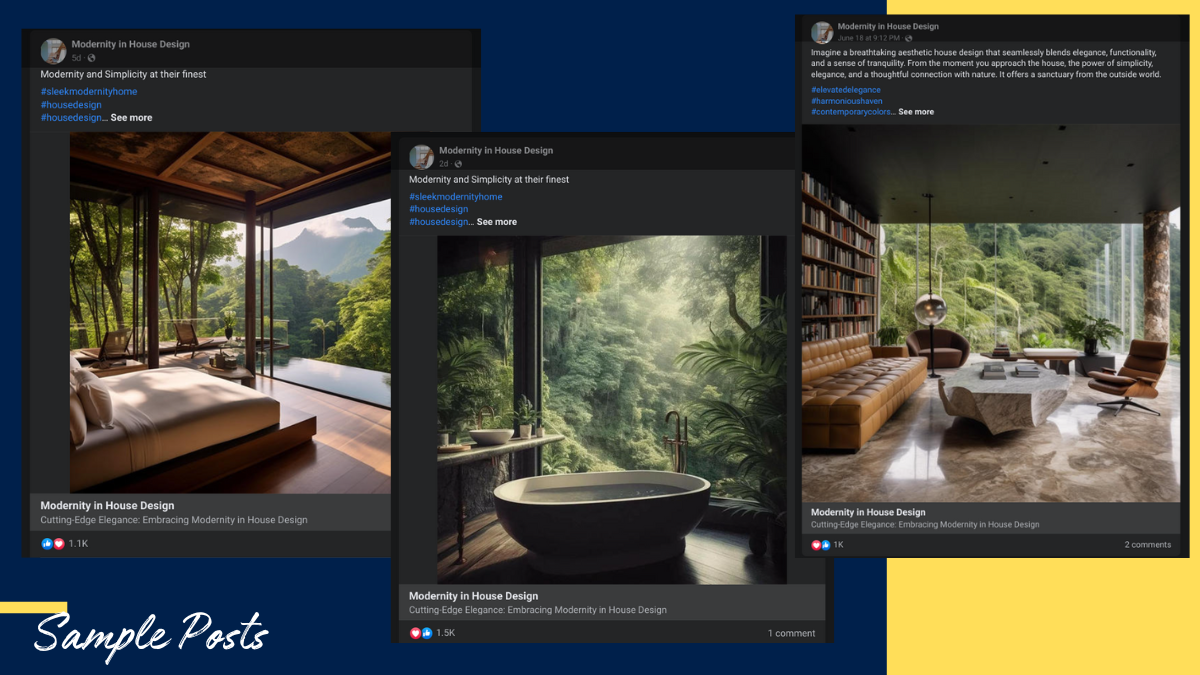Click Cutting-Edge Elegance subtitle under bedroom image
The width and height of the screenshot is (1200, 675).
point(174,520)
